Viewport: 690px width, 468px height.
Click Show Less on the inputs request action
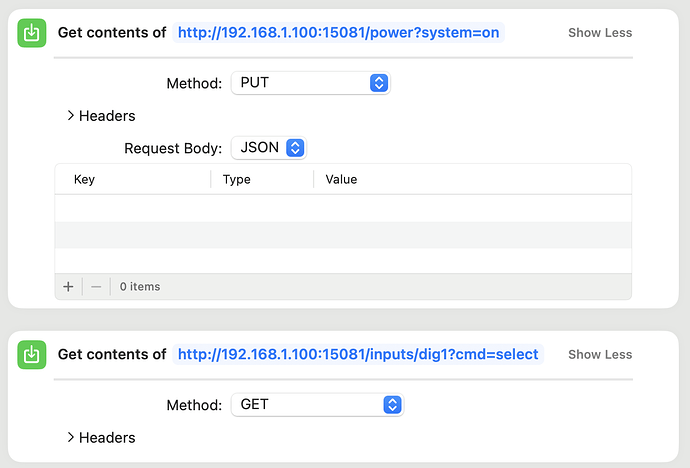tap(600, 355)
